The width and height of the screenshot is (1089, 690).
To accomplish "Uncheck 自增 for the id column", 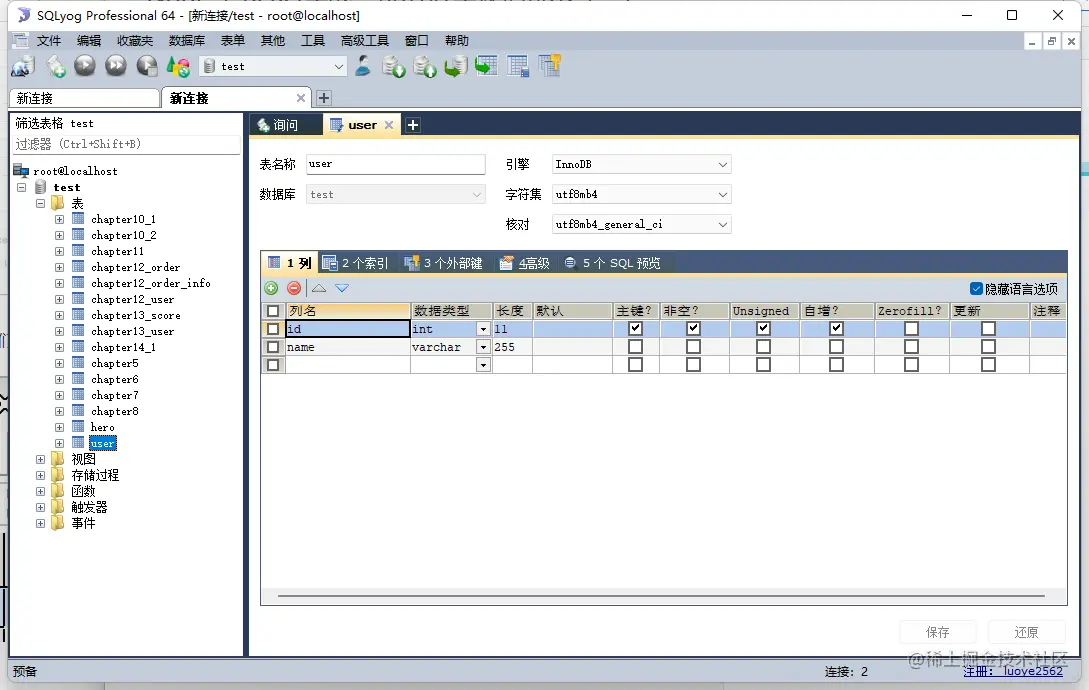I will [x=836, y=328].
